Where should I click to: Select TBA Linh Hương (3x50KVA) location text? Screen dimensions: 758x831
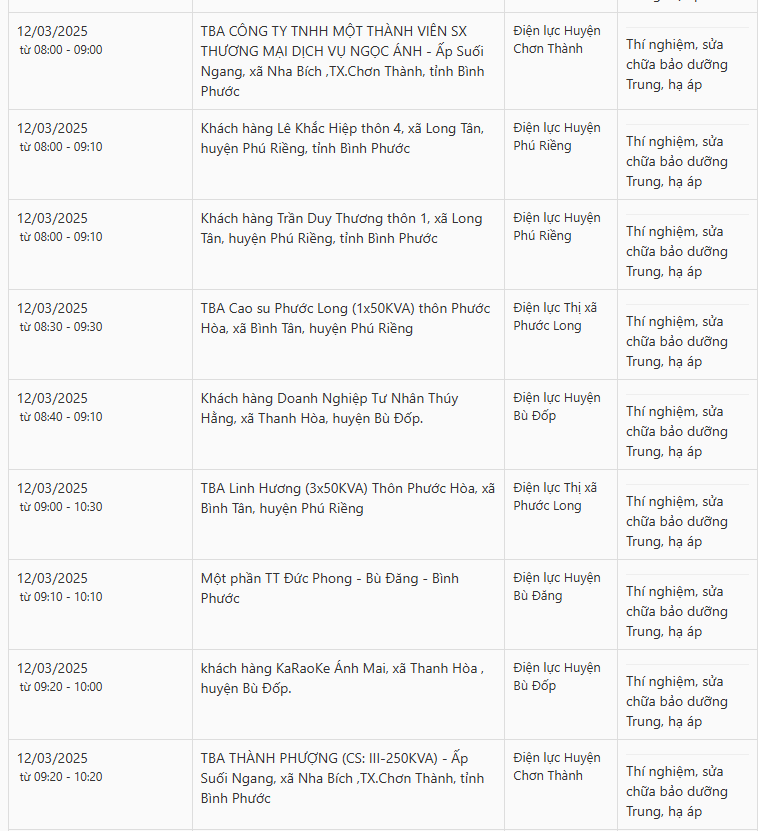348,499
